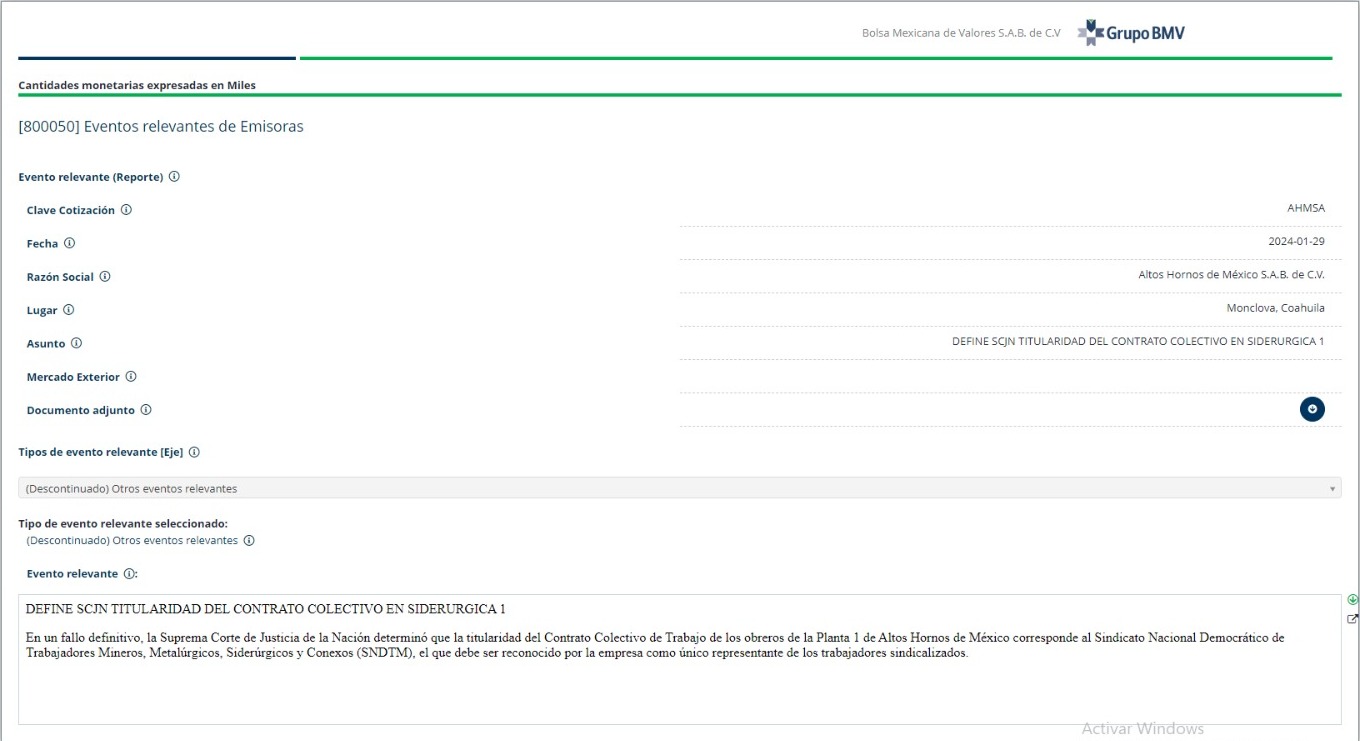1360x741 pixels.
Task: Click info icon beside Lugar label
Action: 69,310
